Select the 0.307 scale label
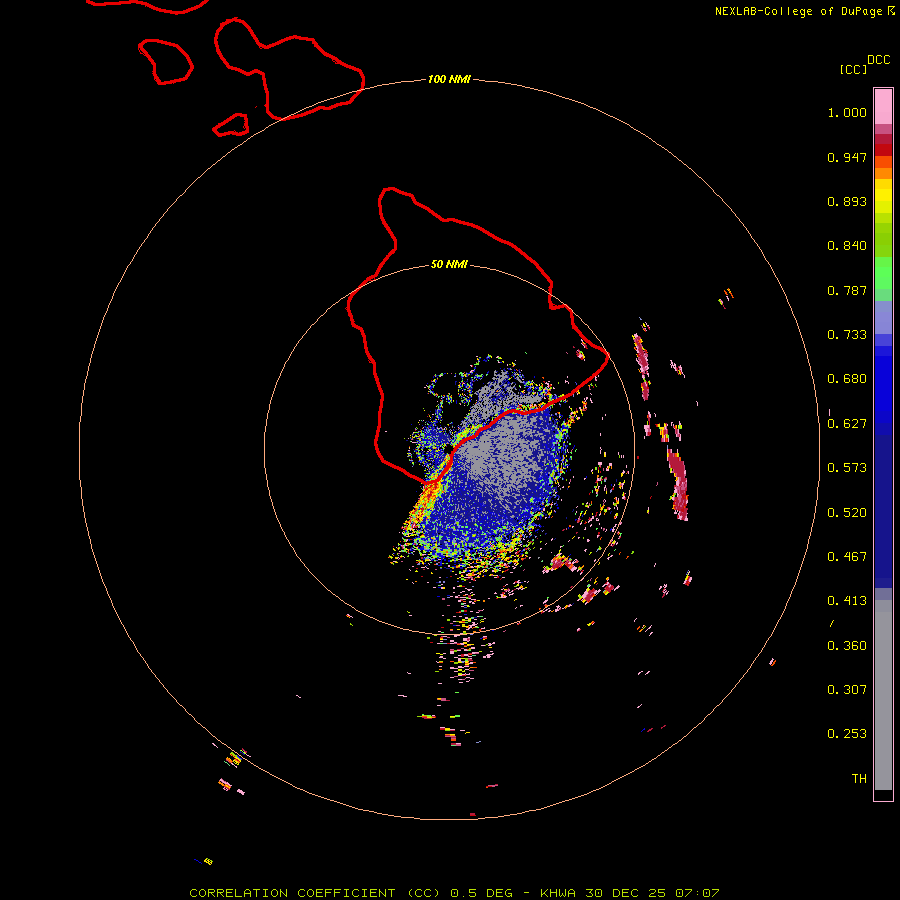This screenshot has width=900, height=900. coord(847,690)
